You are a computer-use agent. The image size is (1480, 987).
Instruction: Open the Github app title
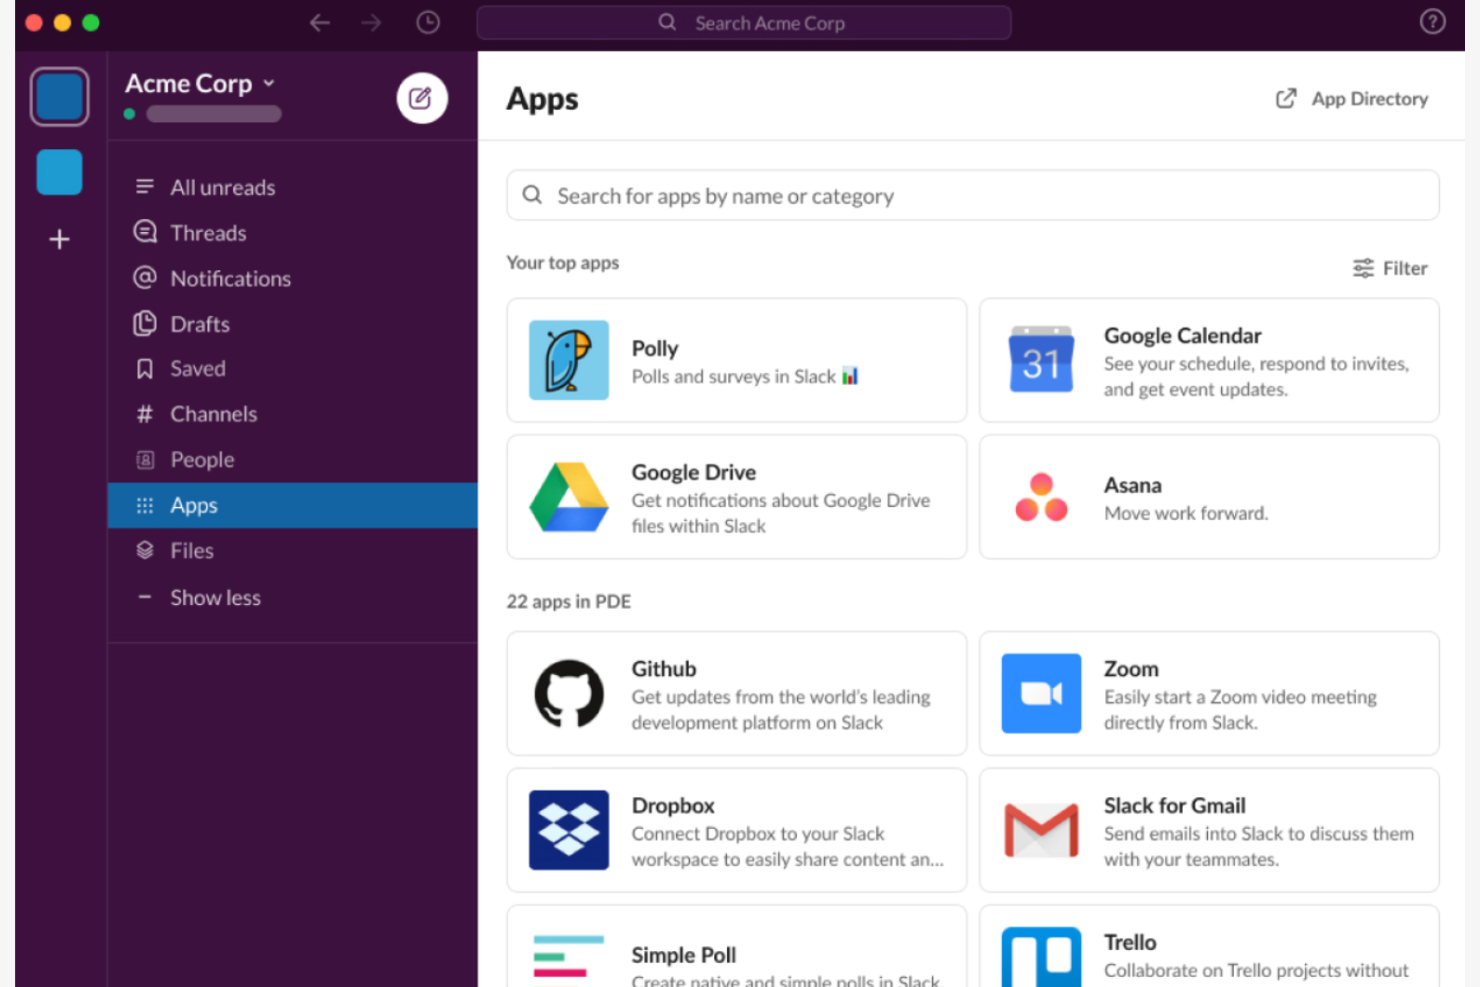click(663, 669)
